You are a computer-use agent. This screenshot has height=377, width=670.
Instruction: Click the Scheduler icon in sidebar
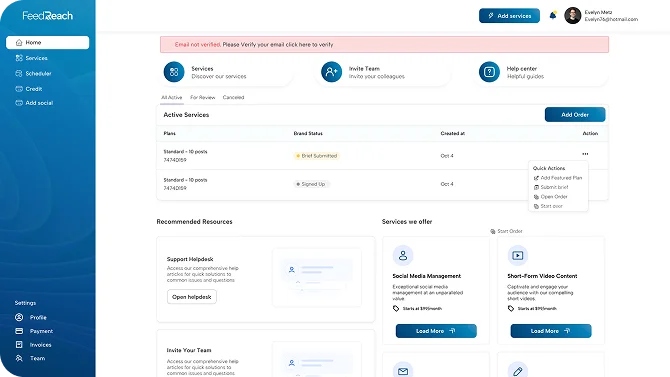coord(19,74)
